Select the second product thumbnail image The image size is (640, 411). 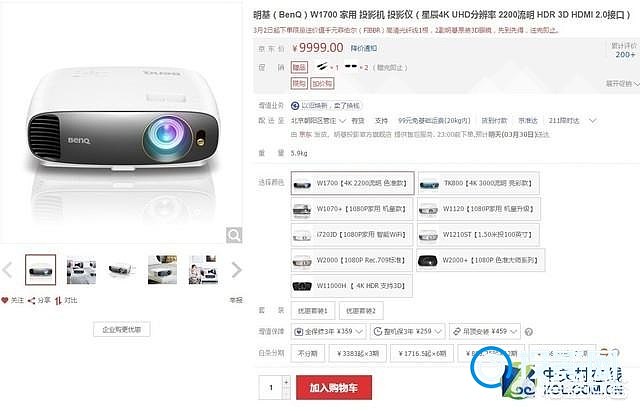[81, 270]
